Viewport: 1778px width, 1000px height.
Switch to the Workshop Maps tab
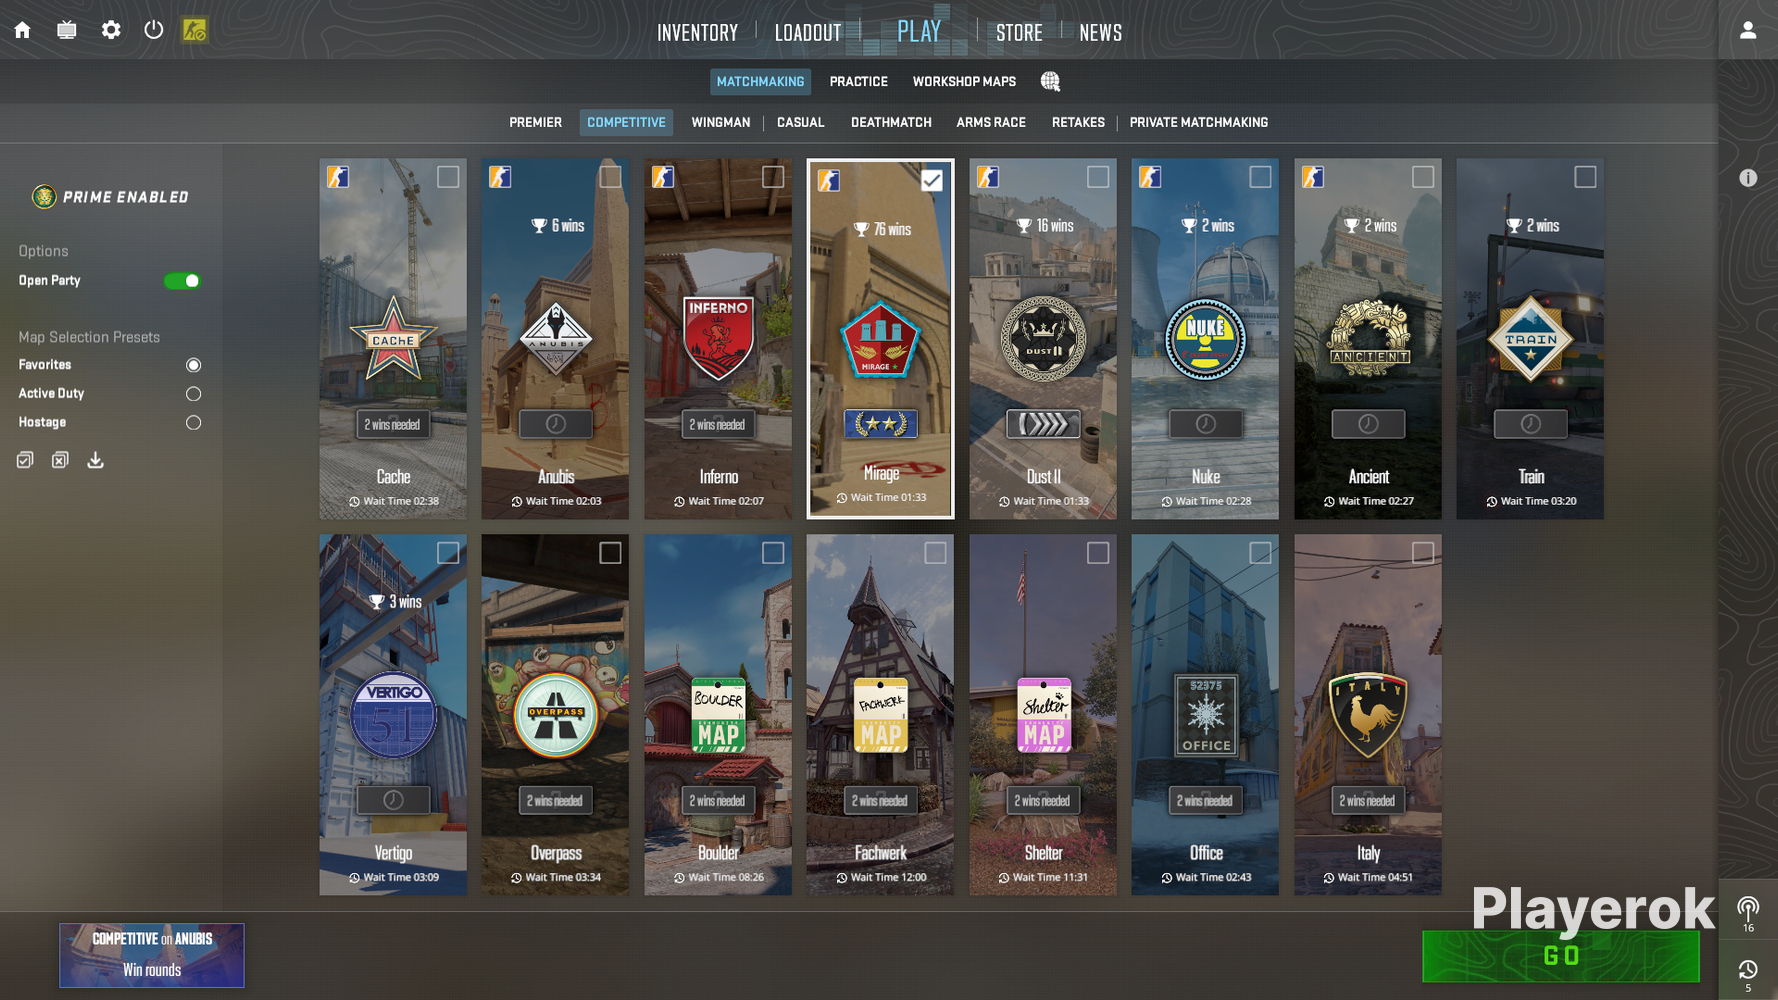[964, 82]
